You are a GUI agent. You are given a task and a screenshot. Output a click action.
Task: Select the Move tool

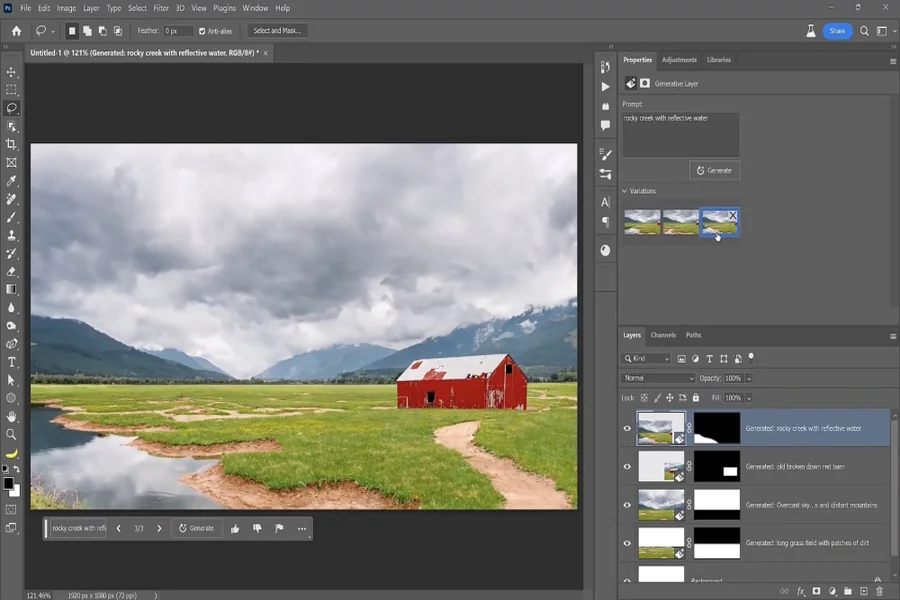pos(12,72)
